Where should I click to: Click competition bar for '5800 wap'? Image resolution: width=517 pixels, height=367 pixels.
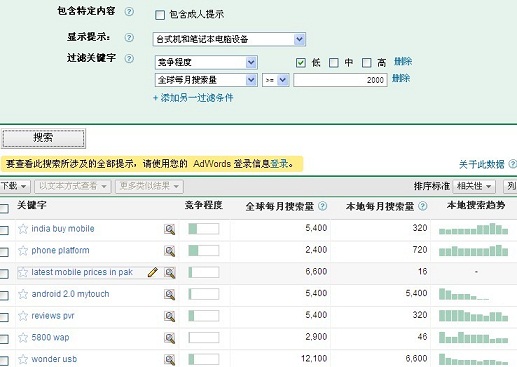coord(204,338)
